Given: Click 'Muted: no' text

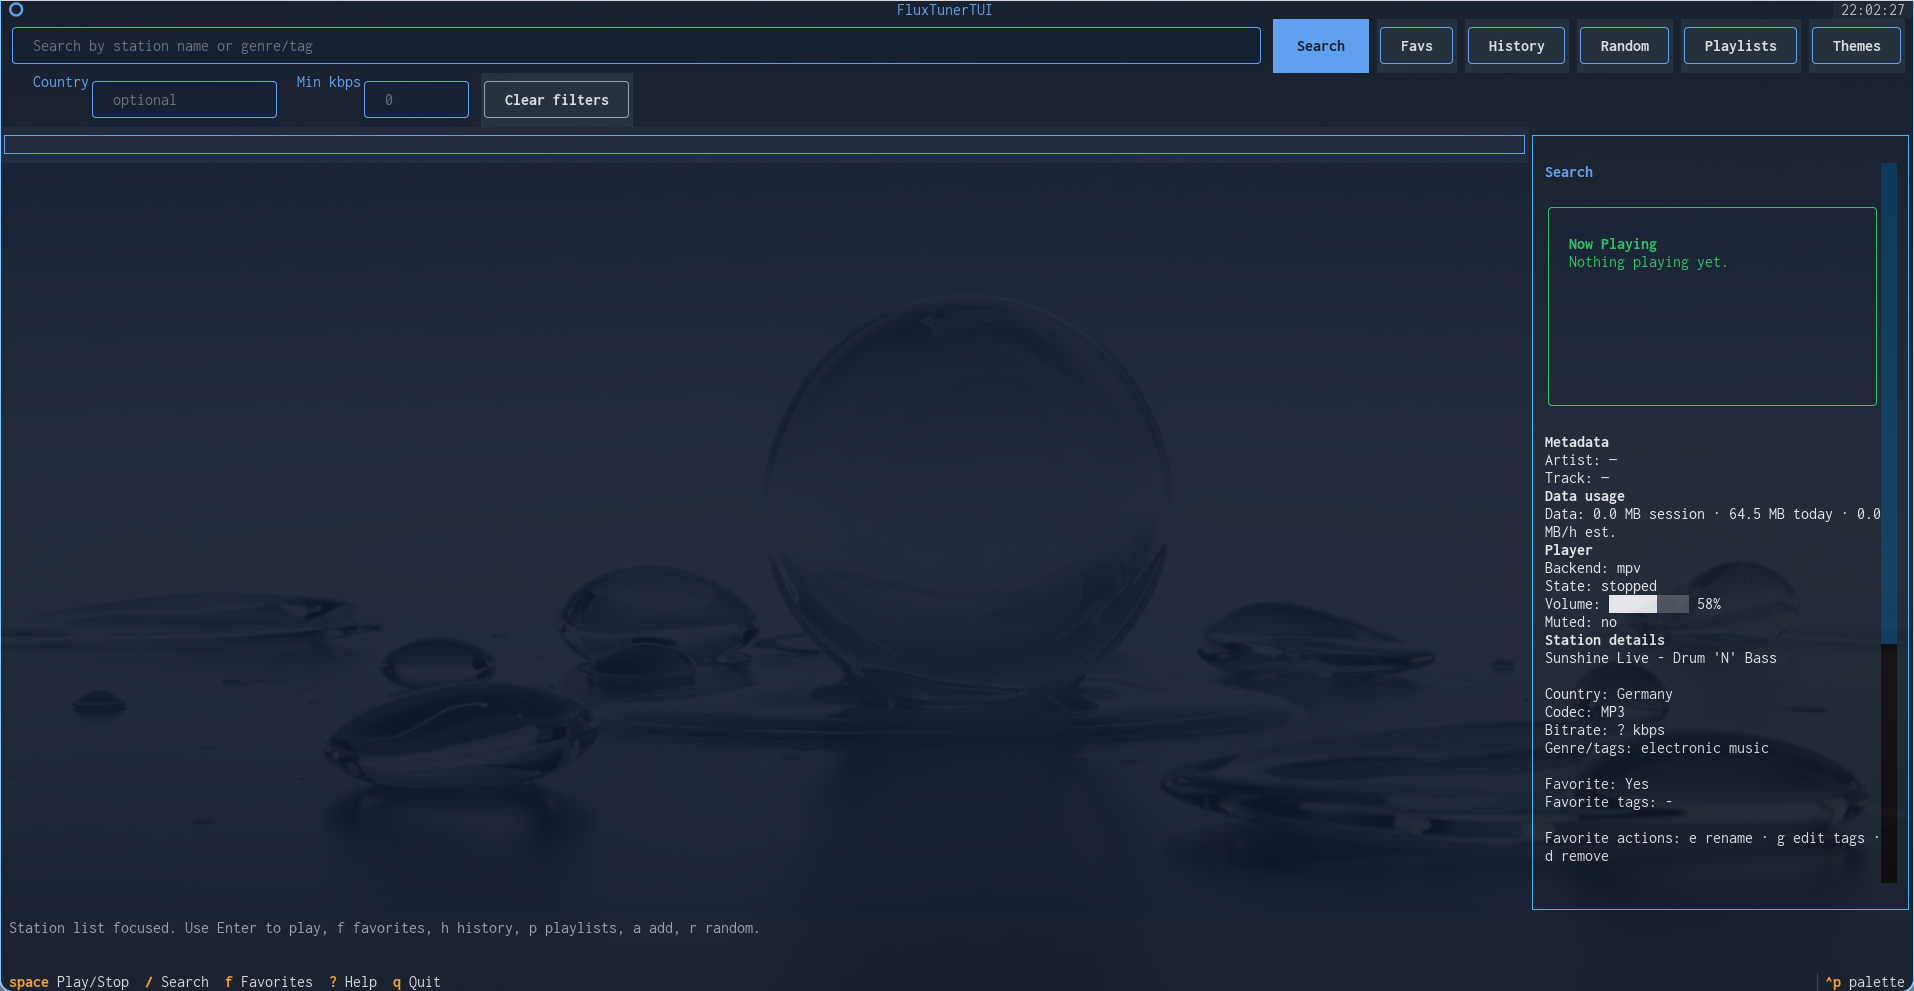Looking at the screenshot, I should pos(1580,622).
